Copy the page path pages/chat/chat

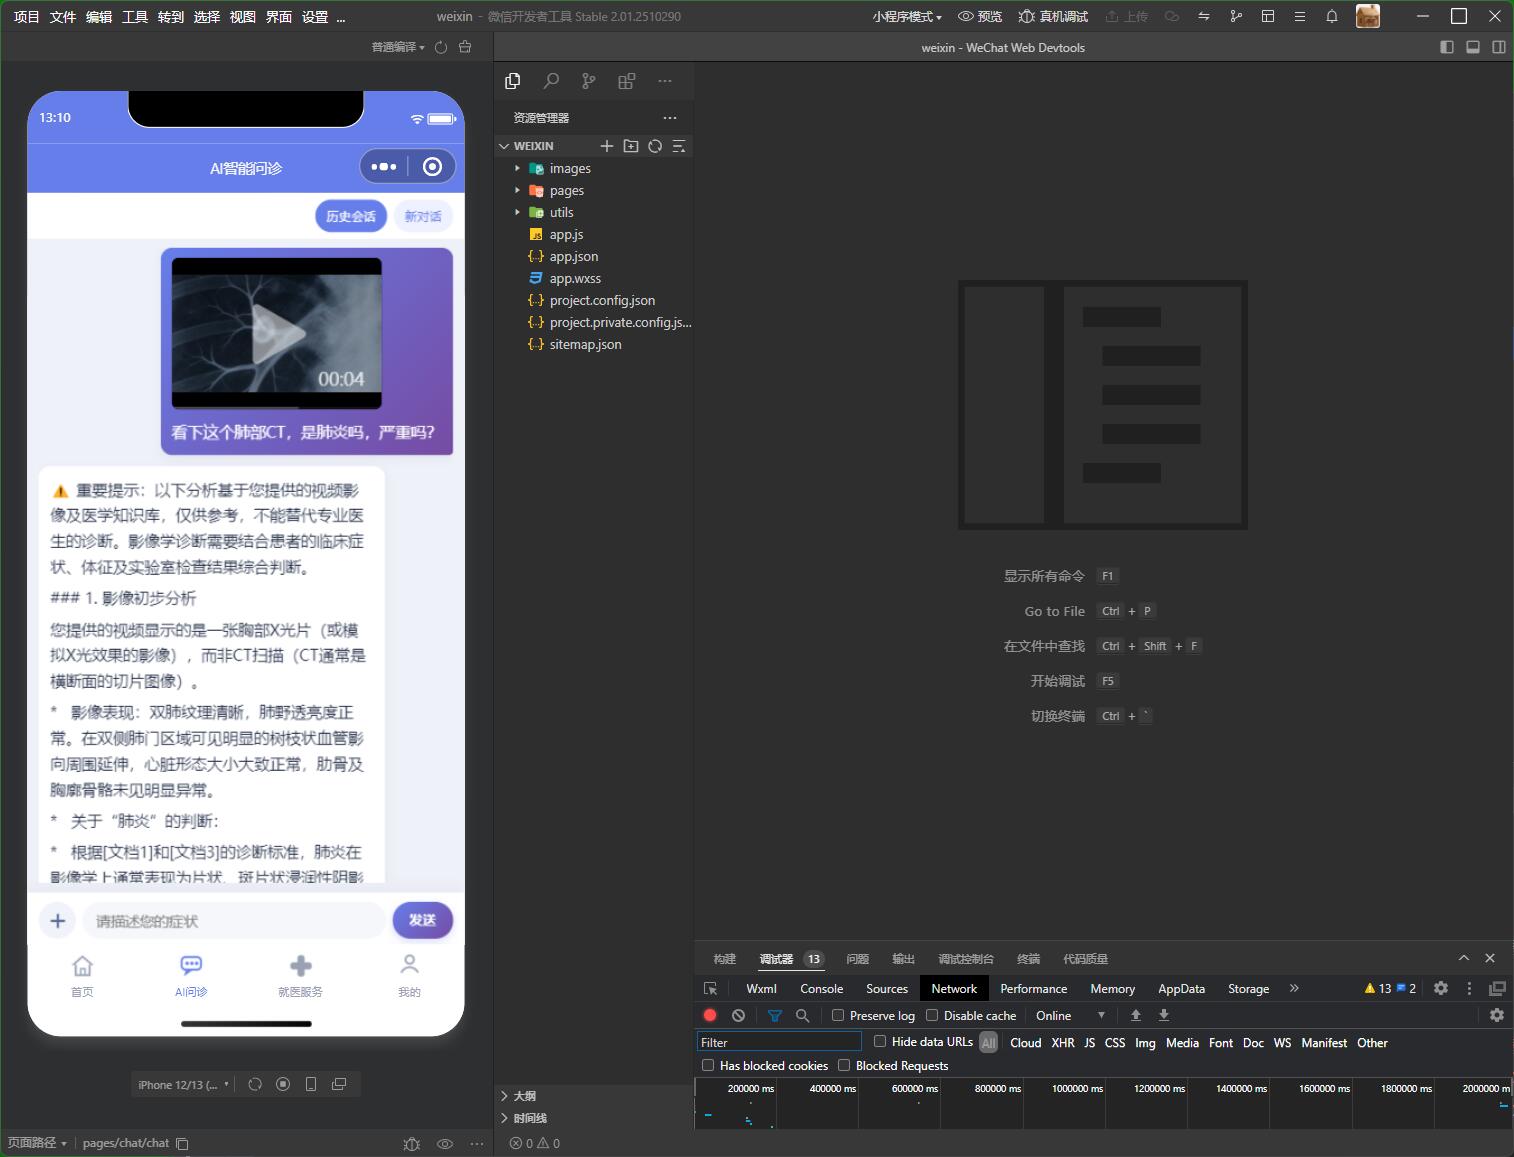pos(182,1143)
